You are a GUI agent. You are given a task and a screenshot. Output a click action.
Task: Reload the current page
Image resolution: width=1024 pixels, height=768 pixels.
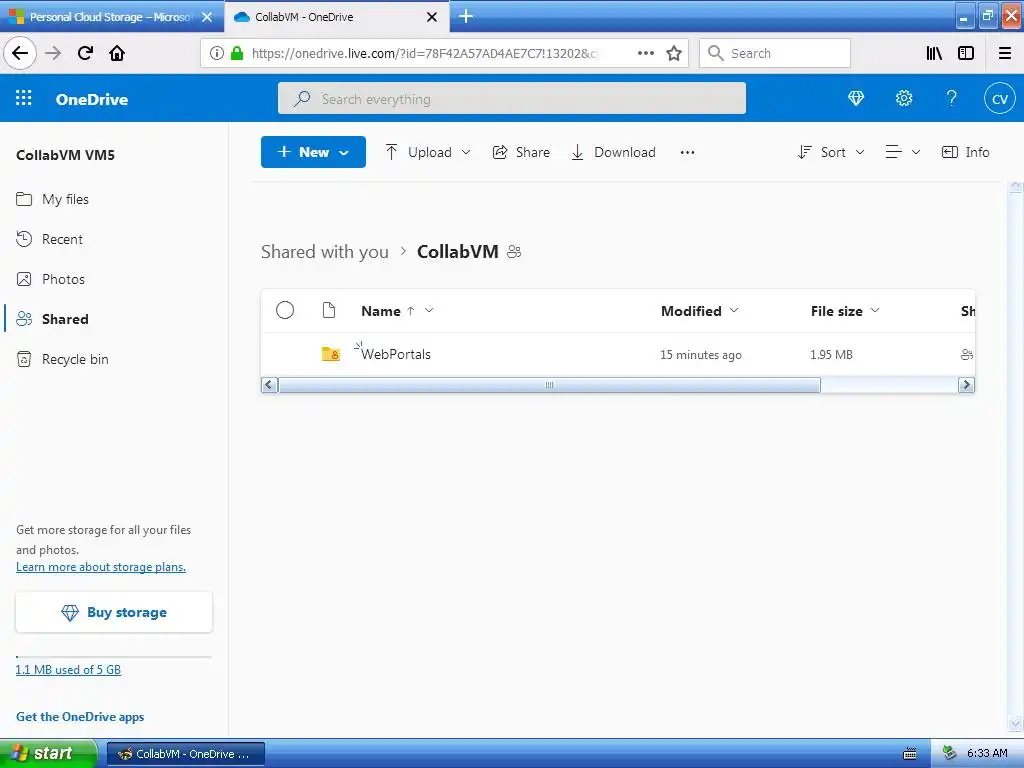pyautogui.click(x=85, y=53)
